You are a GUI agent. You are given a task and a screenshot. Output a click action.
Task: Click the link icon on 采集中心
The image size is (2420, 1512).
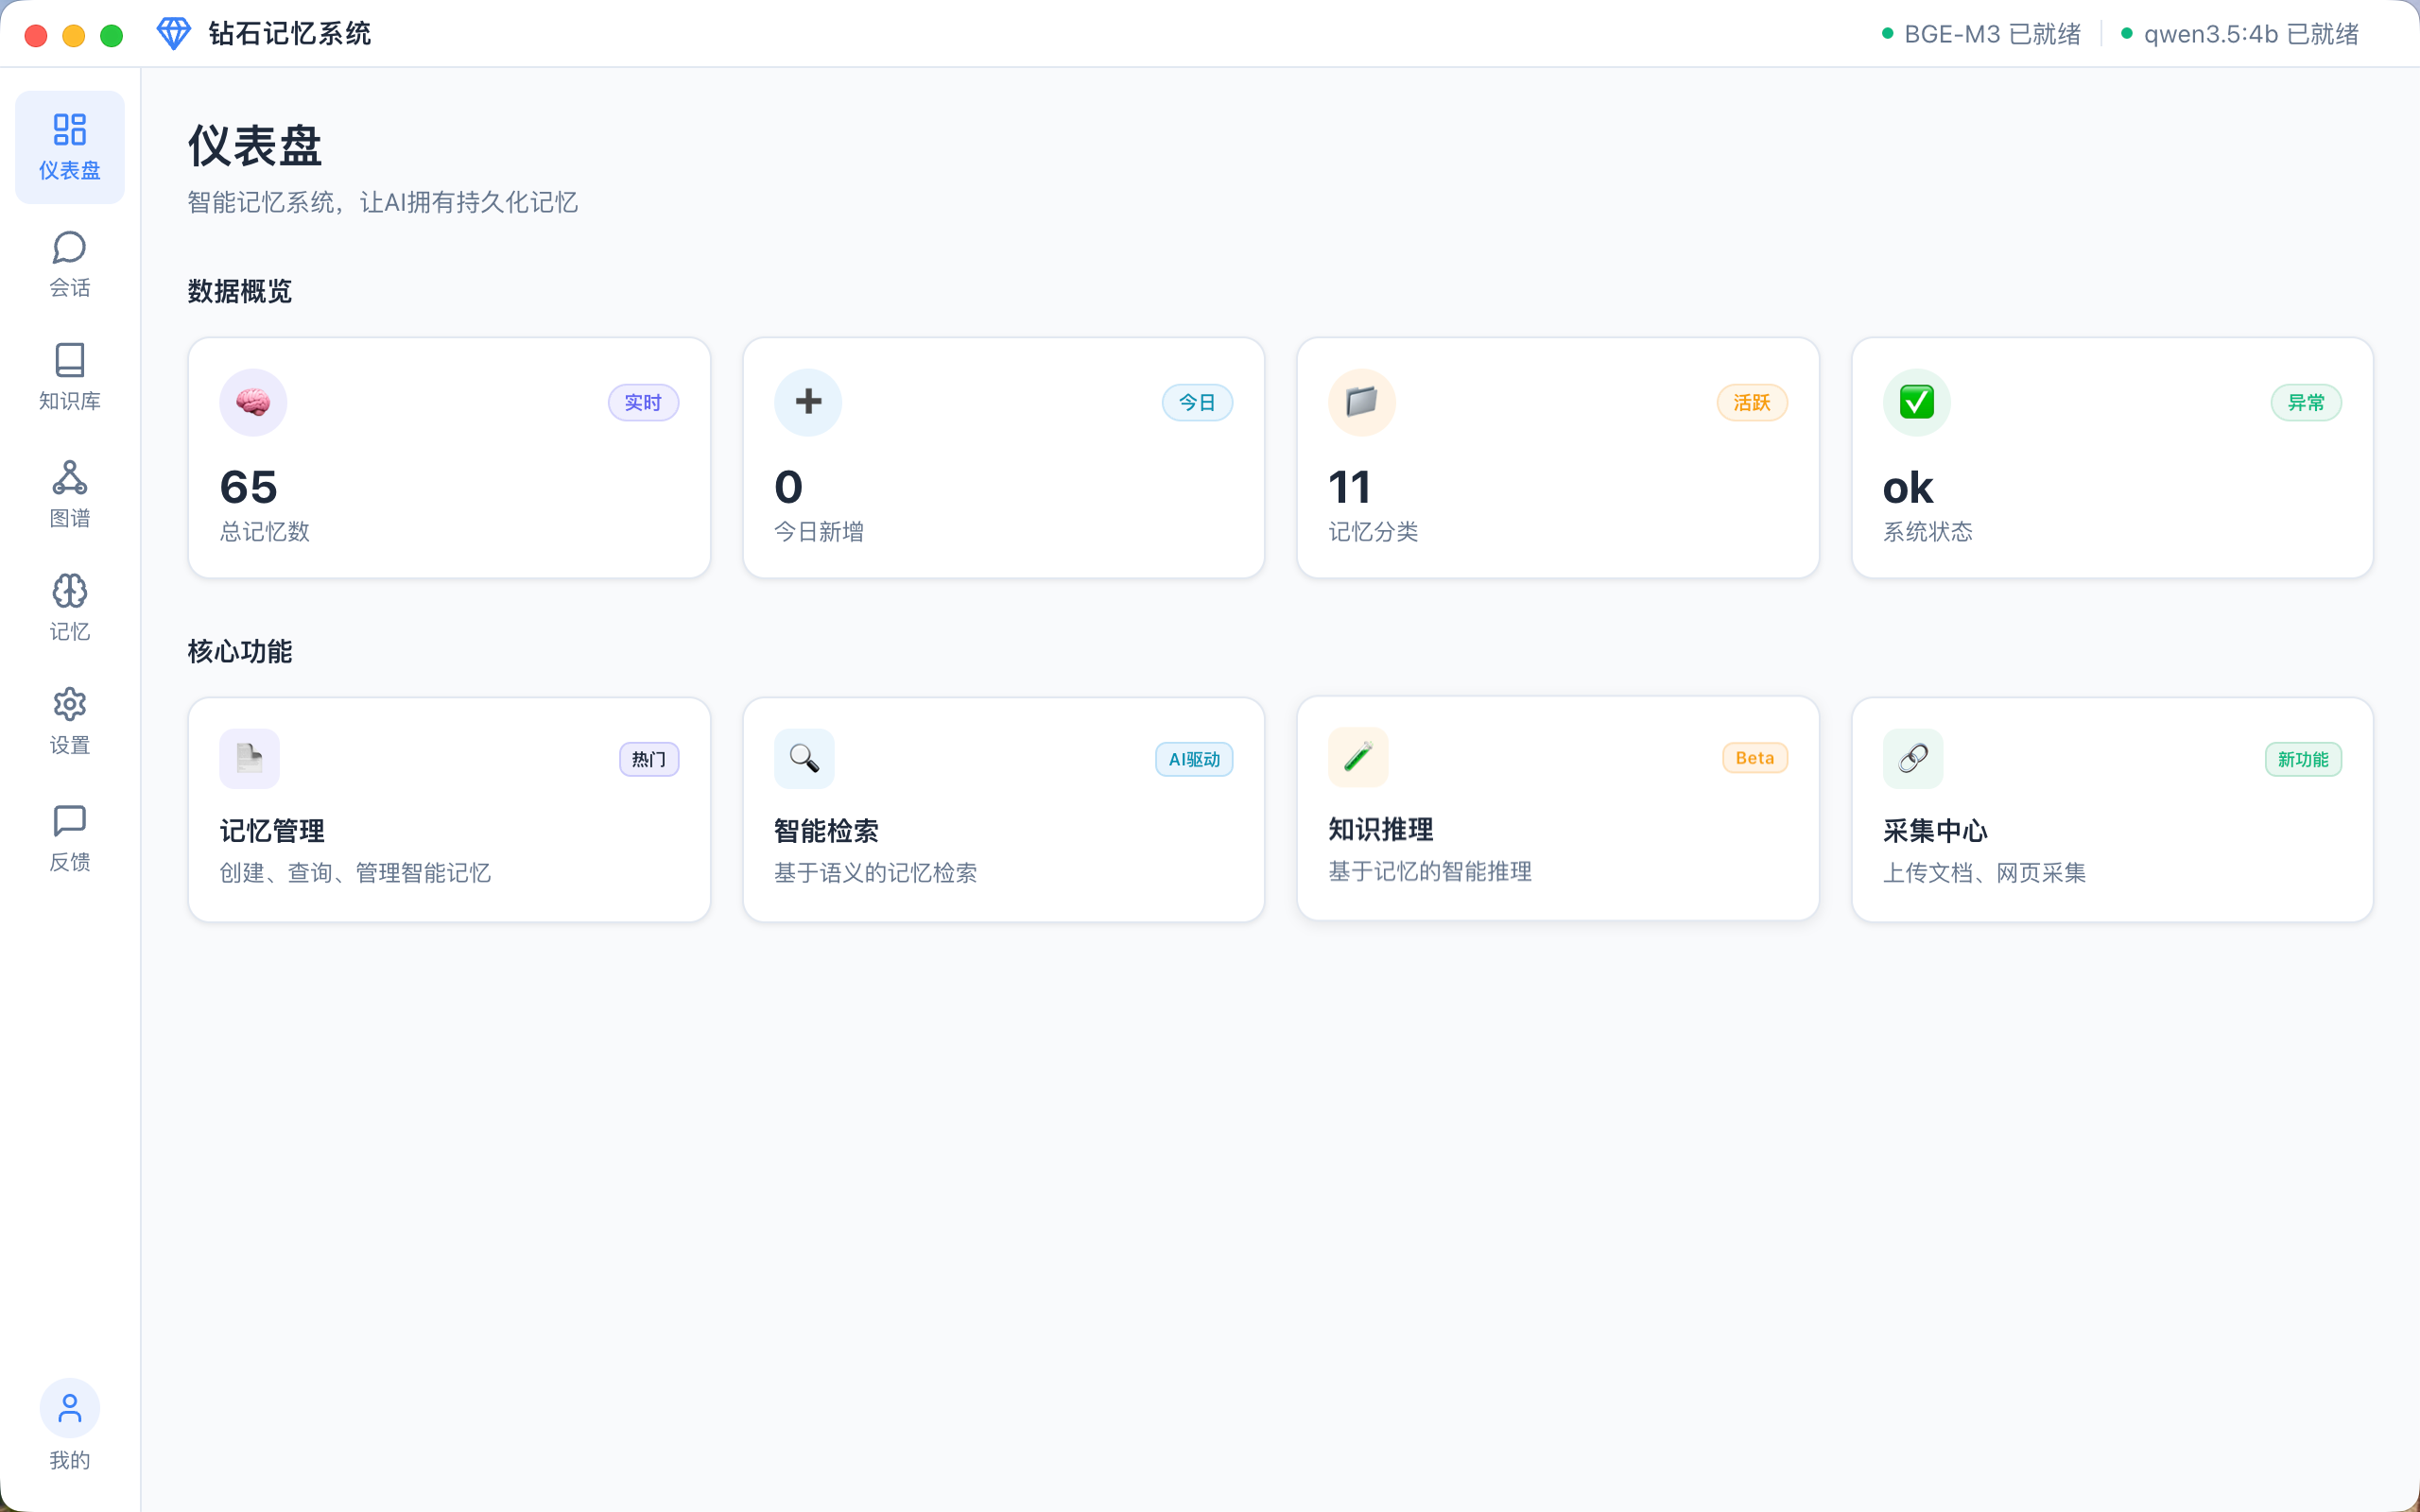point(1912,758)
